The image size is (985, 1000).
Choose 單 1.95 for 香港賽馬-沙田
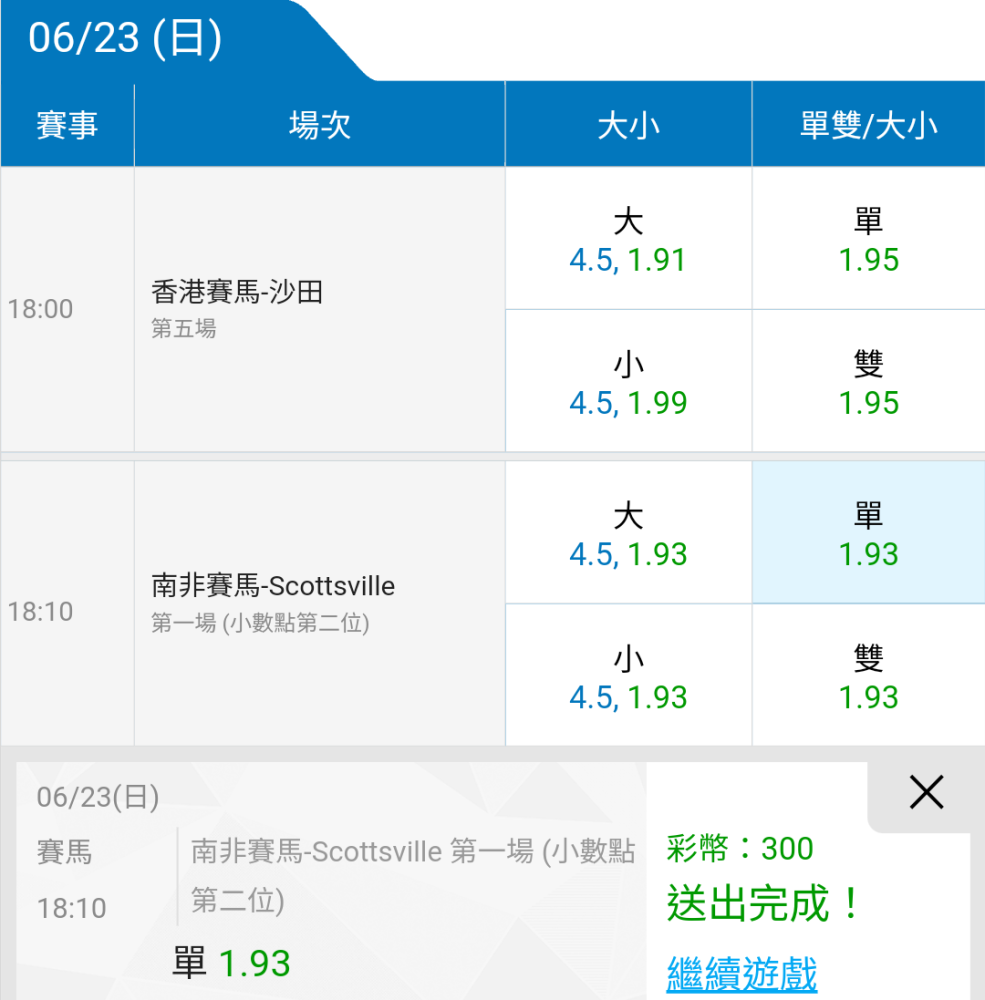868,240
